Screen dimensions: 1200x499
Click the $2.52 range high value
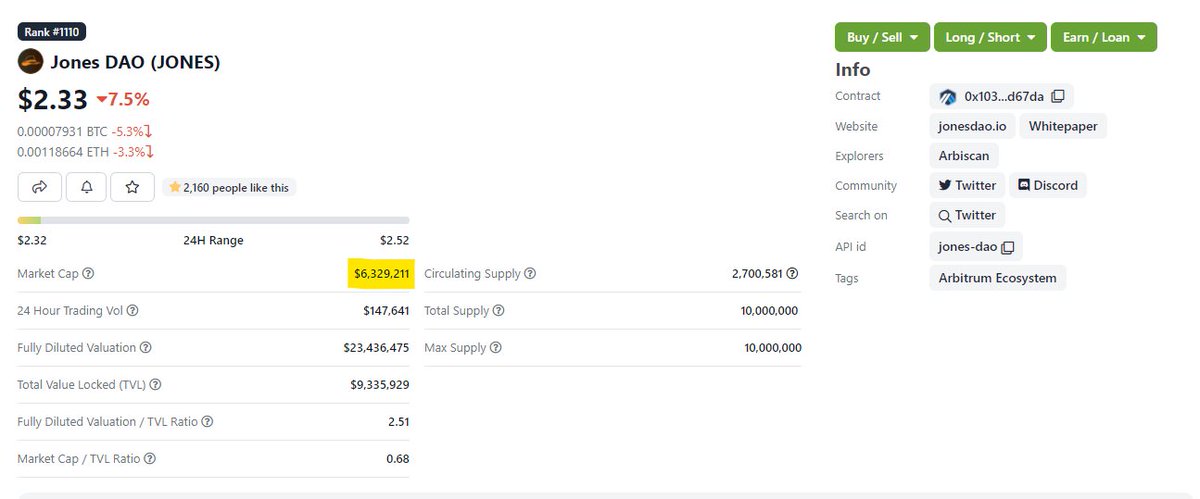[394, 240]
